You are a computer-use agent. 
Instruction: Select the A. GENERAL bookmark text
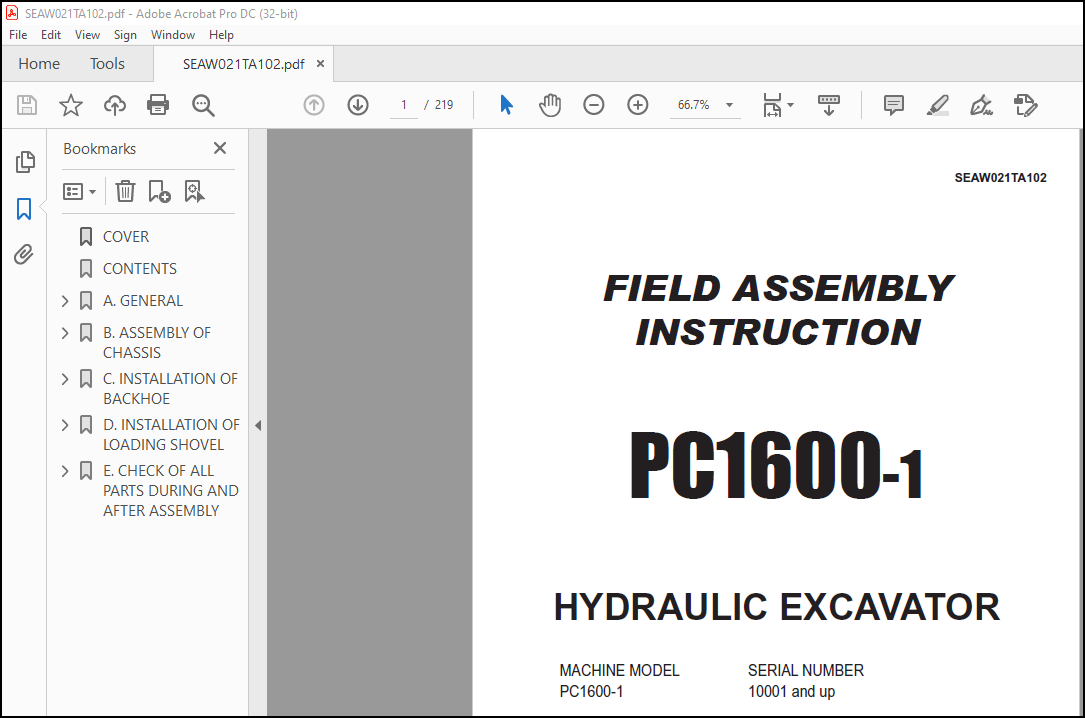click(143, 301)
